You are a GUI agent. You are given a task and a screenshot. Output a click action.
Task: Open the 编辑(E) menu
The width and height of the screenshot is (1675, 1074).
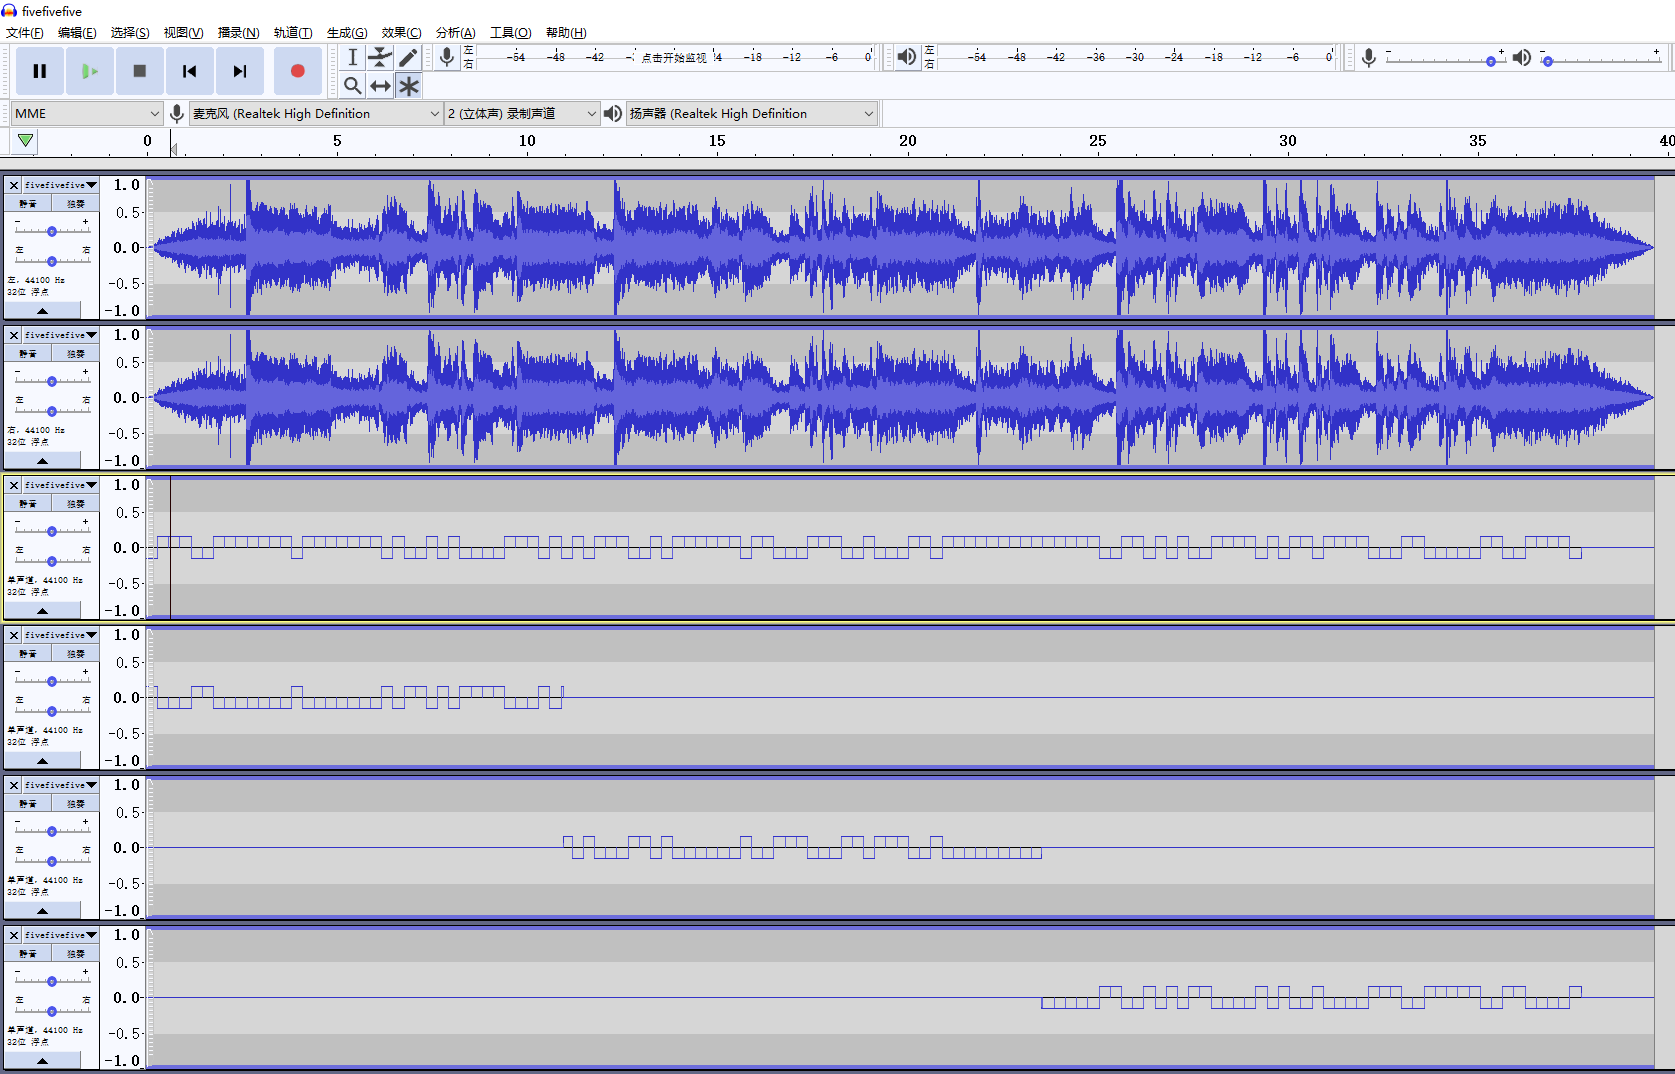click(77, 33)
